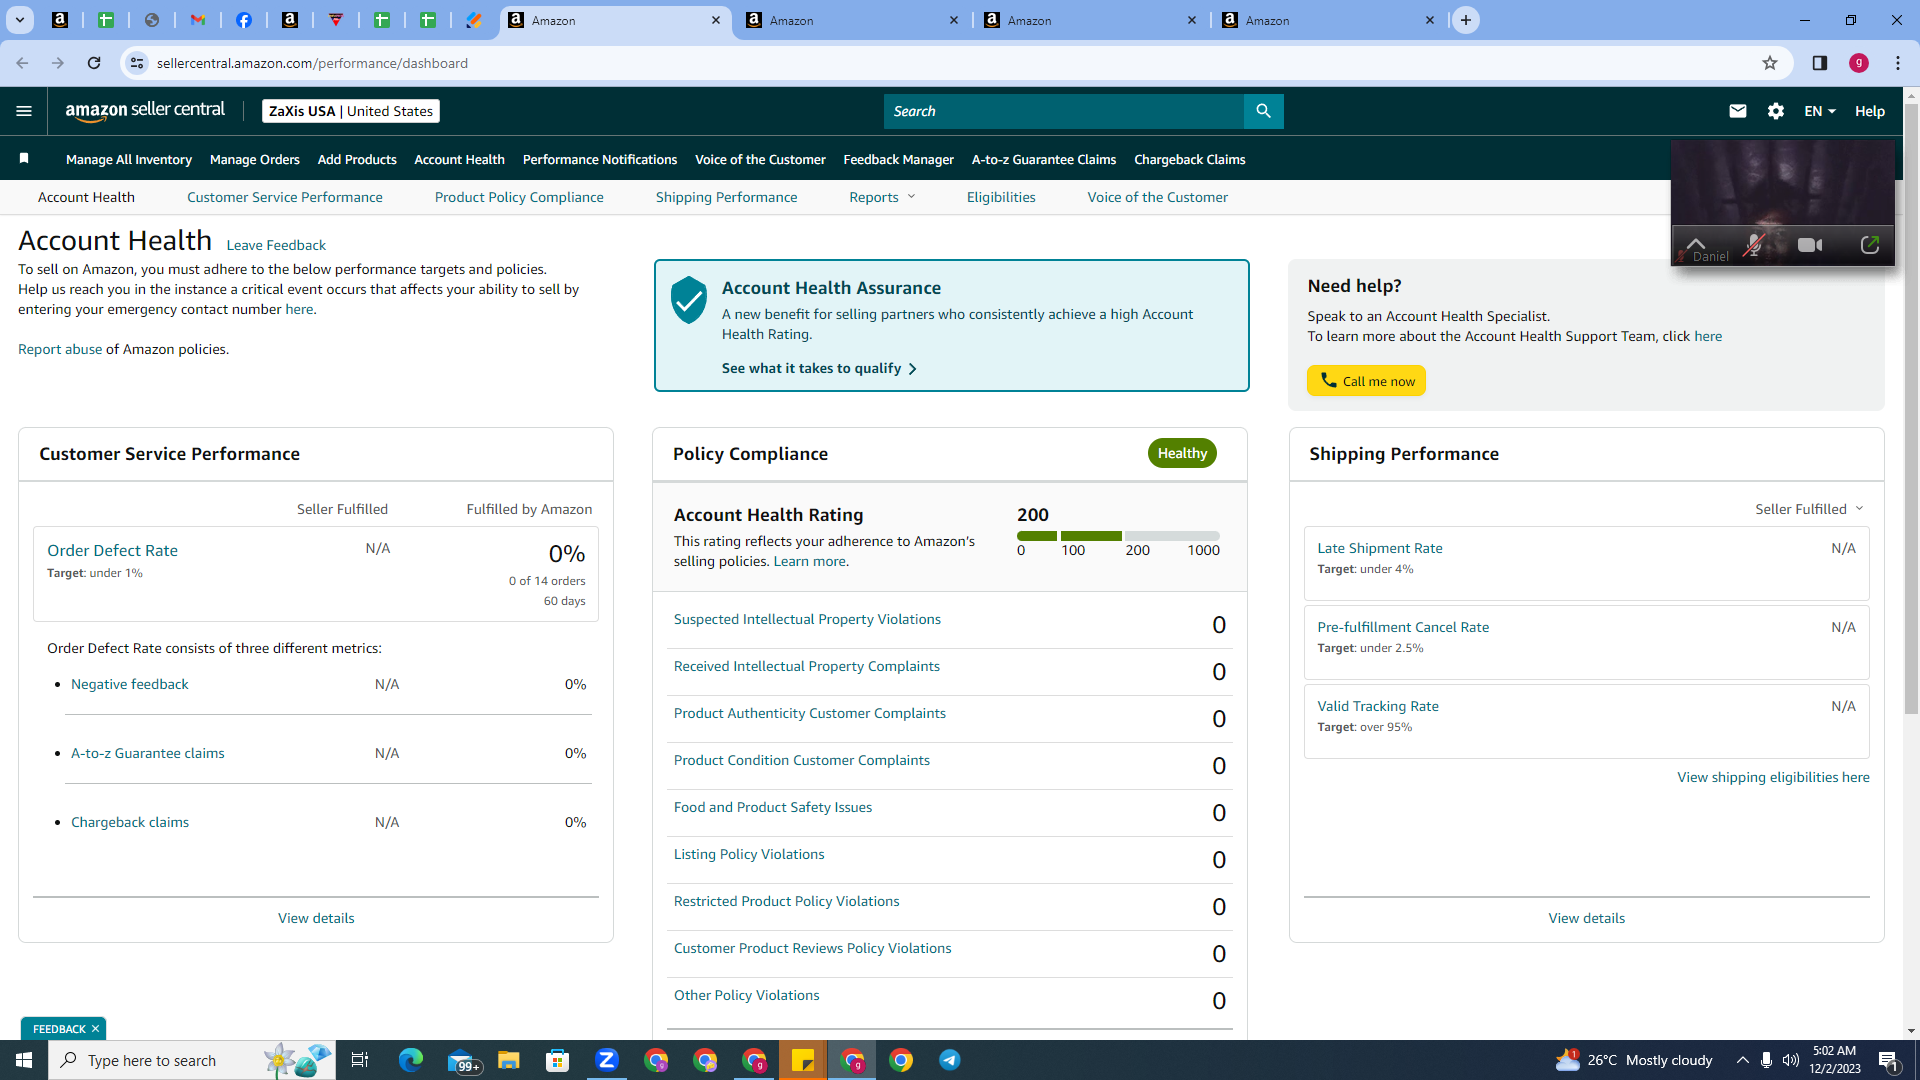
Task: Open the settings gear icon
Action: tap(1776, 111)
